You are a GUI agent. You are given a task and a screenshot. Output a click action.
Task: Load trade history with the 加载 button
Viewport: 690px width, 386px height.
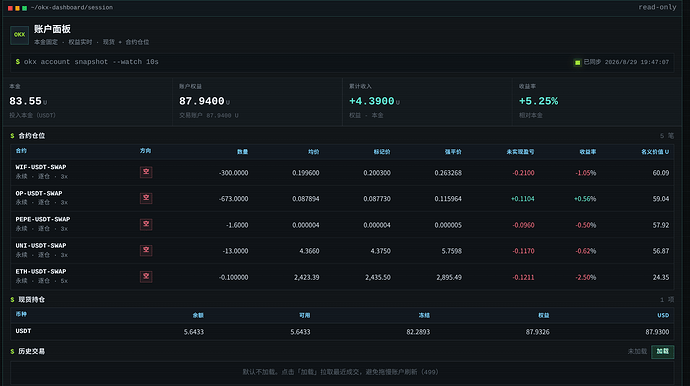tap(662, 351)
